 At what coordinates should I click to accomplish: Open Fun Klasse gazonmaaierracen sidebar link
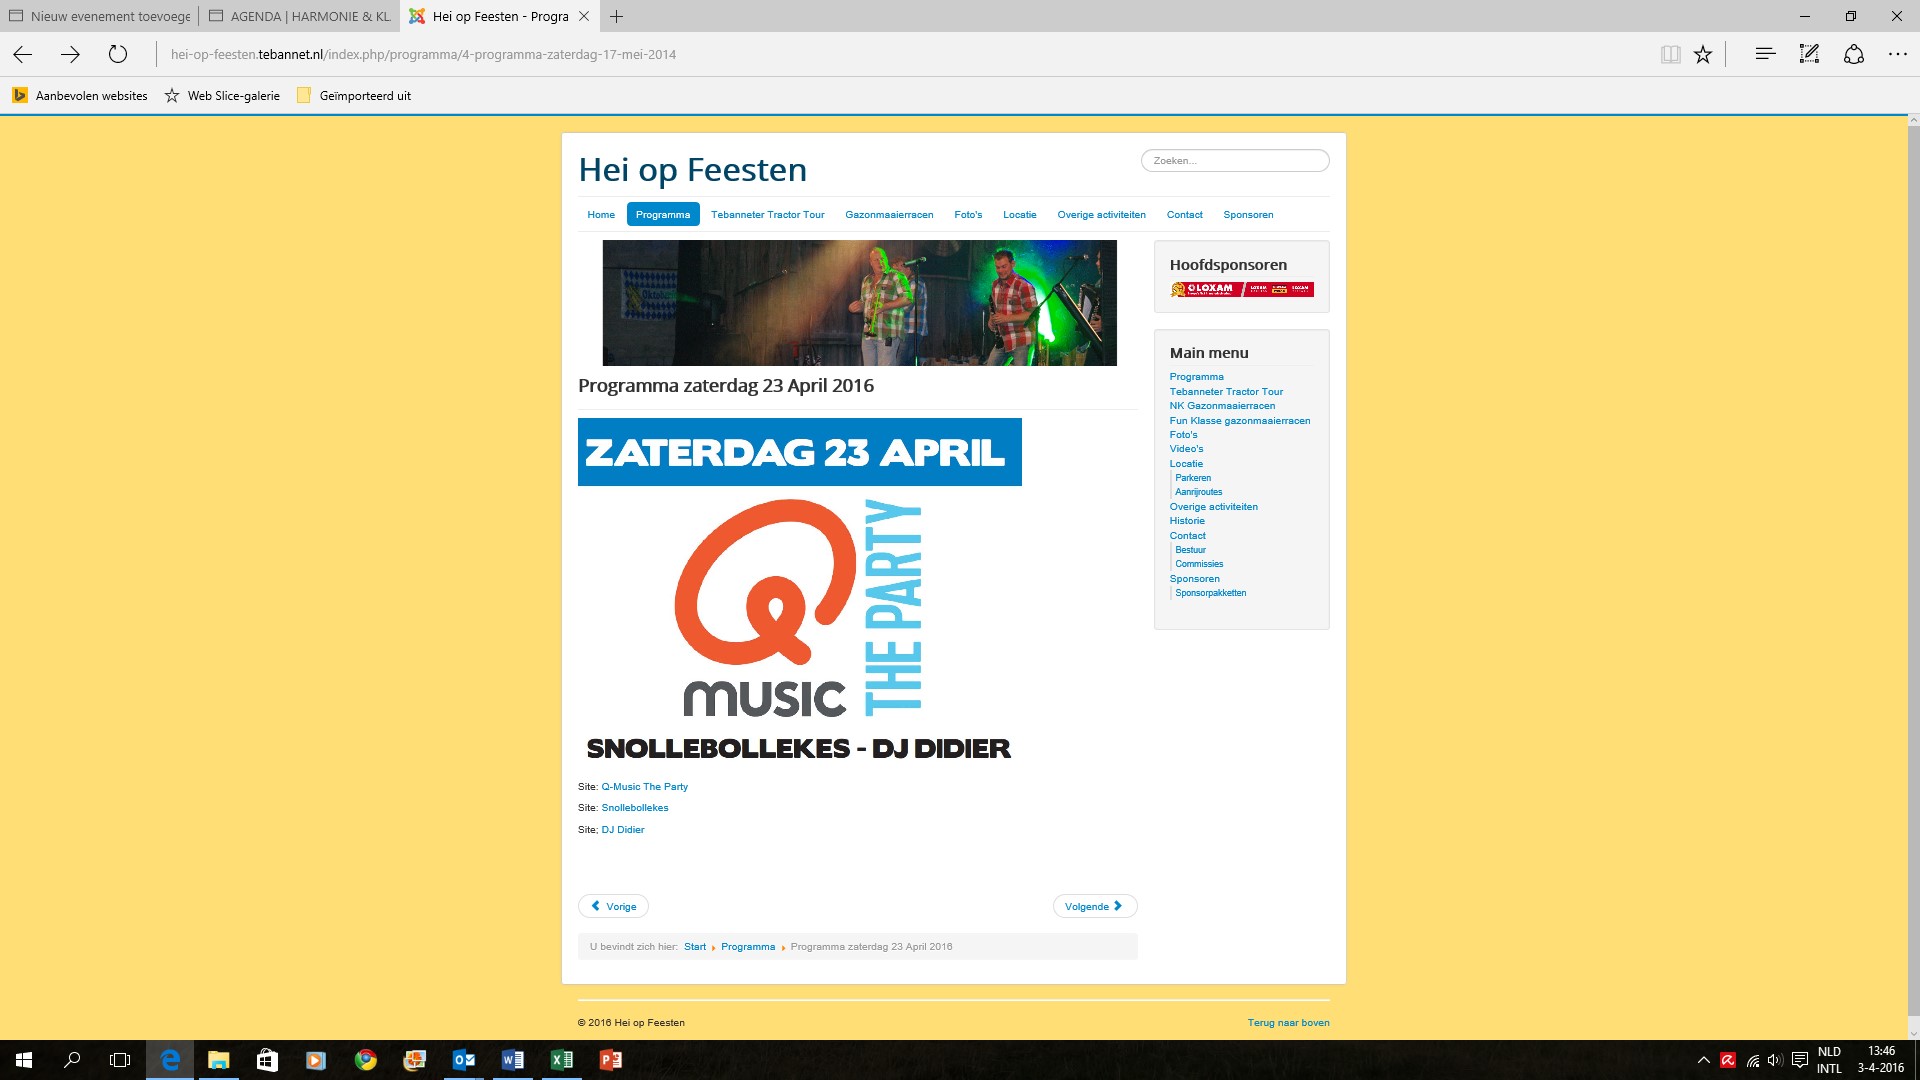pyautogui.click(x=1240, y=421)
